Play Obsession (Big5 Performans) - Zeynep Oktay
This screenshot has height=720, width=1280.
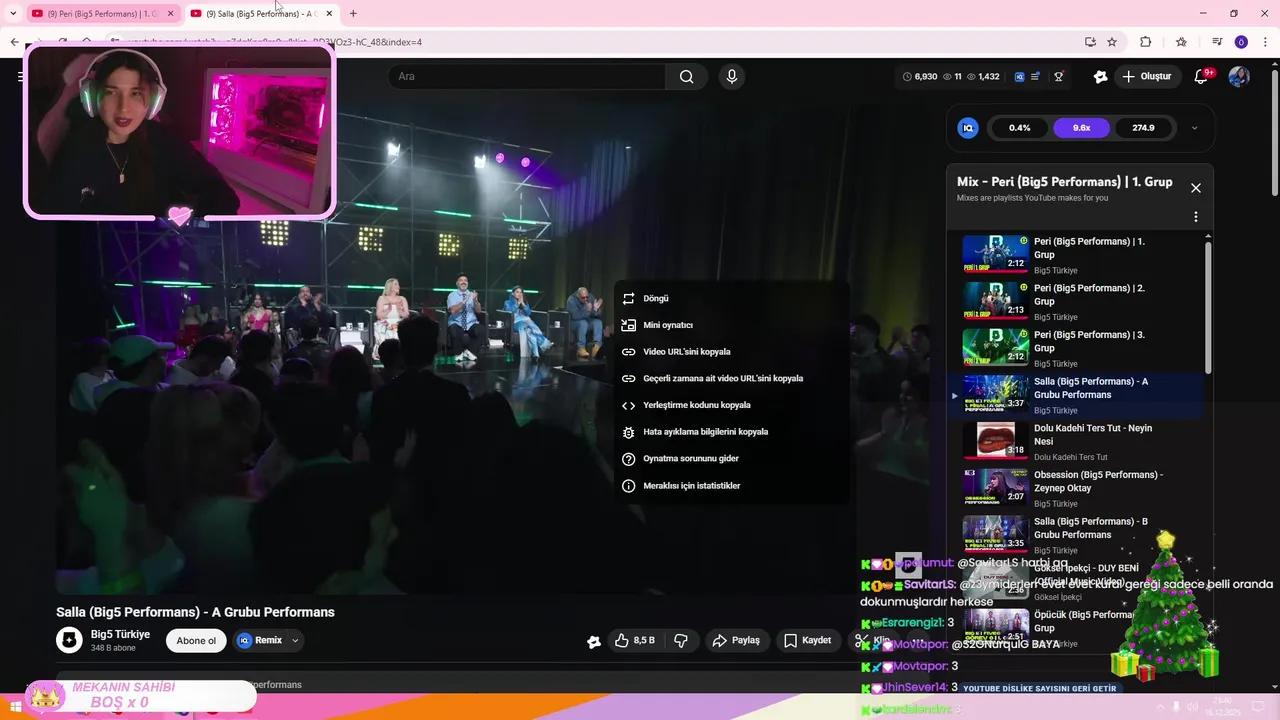(x=1076, y=488)
